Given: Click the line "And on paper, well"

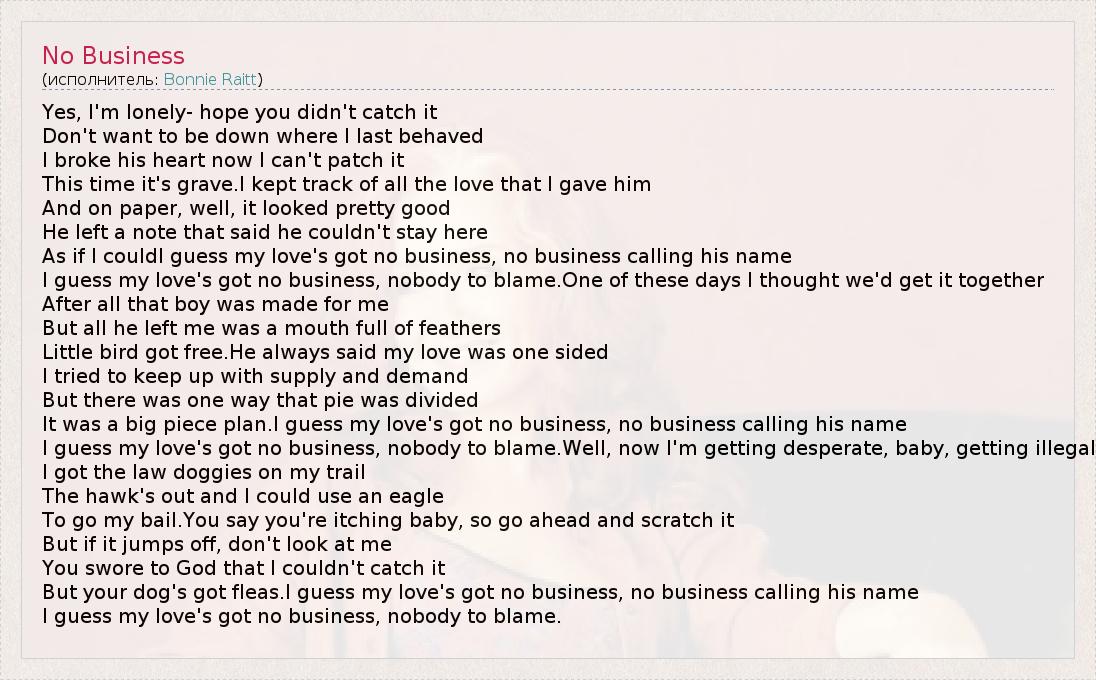Looking at the screenshot, I should pyautogui.click(x=246, y=208).
